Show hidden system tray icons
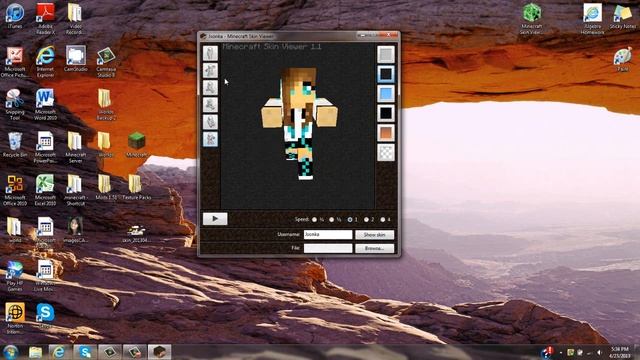The height and width of the screenshot is (360, 640). tap(561, 352)
